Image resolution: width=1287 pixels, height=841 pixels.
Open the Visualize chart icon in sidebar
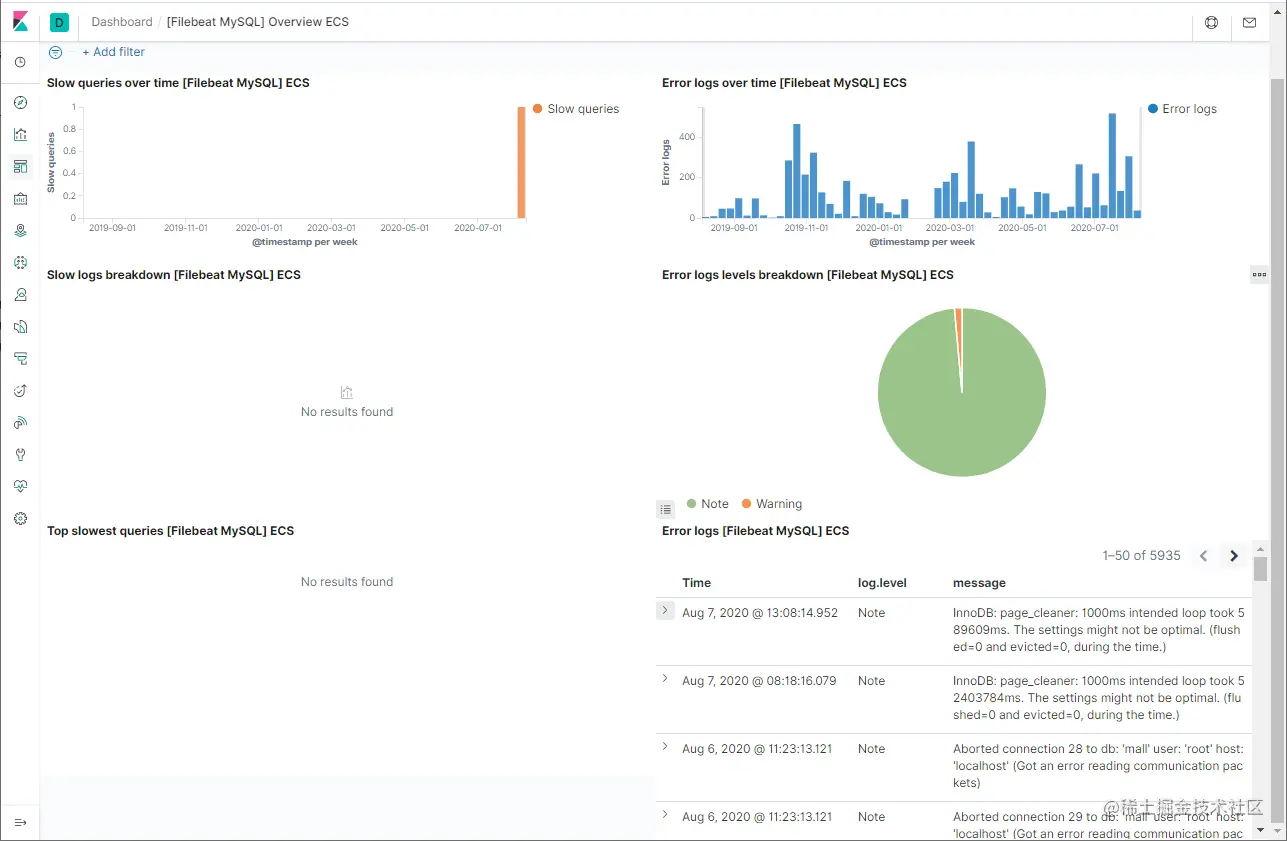(x=20, y=134)
